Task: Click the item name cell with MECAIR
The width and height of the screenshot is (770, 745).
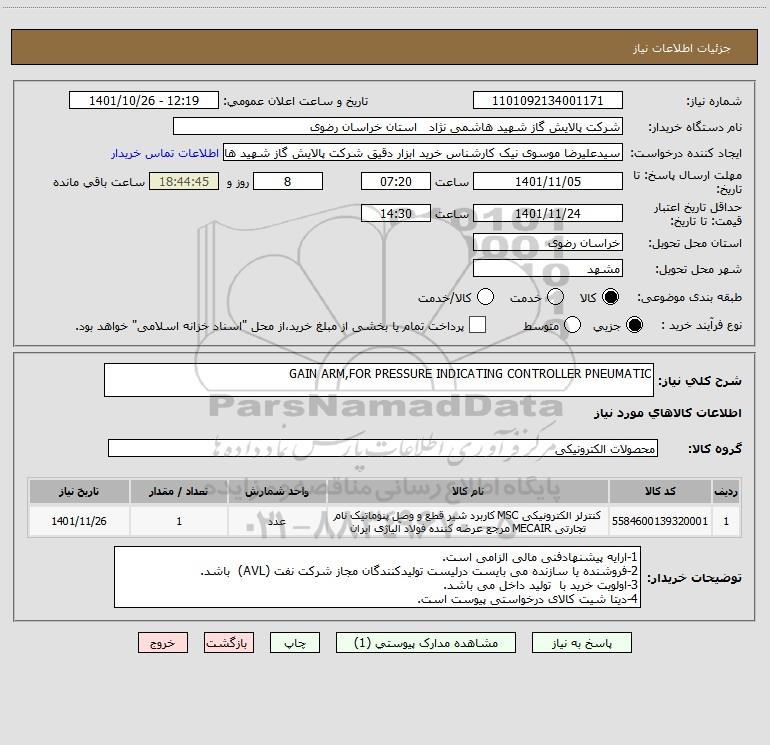Action: tap(467, 521)
